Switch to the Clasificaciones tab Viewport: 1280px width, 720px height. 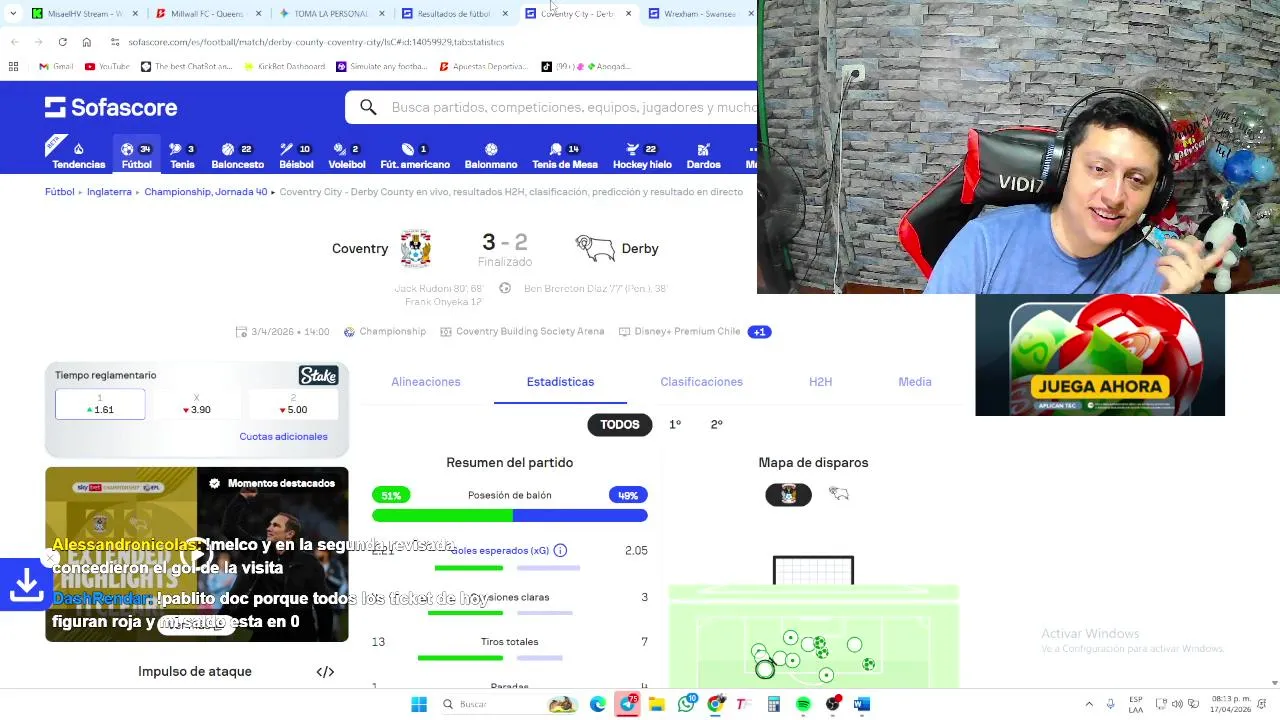pyautogui.click(x=701, y=382)
